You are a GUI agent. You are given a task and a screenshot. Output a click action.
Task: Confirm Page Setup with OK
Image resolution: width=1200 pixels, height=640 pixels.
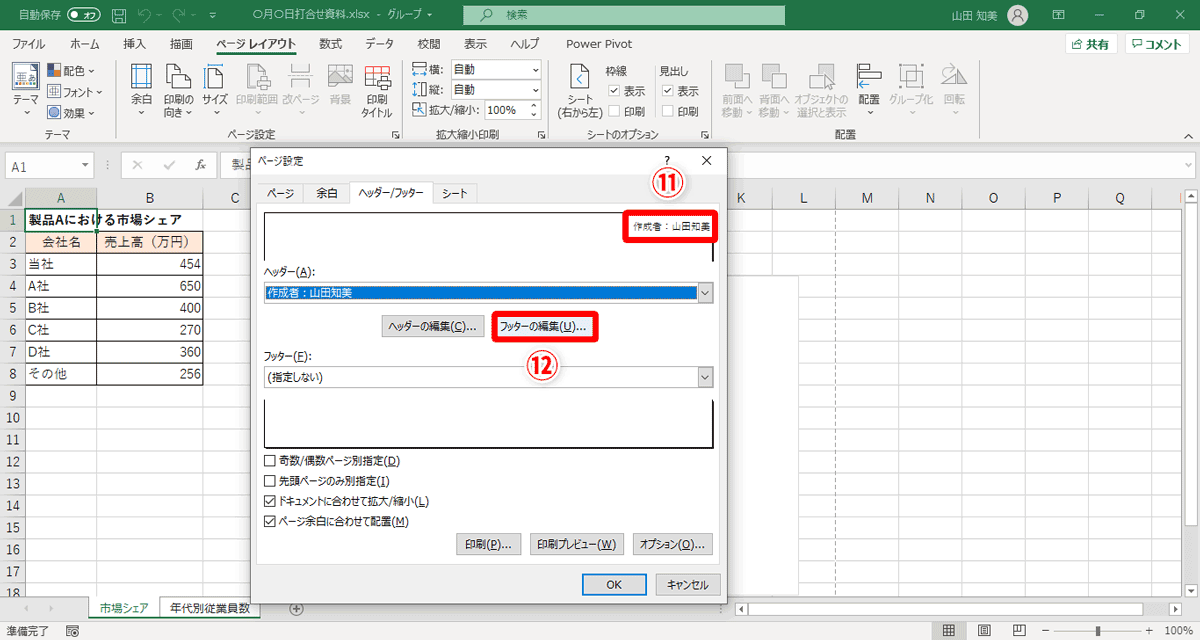(x=614, y=585)
